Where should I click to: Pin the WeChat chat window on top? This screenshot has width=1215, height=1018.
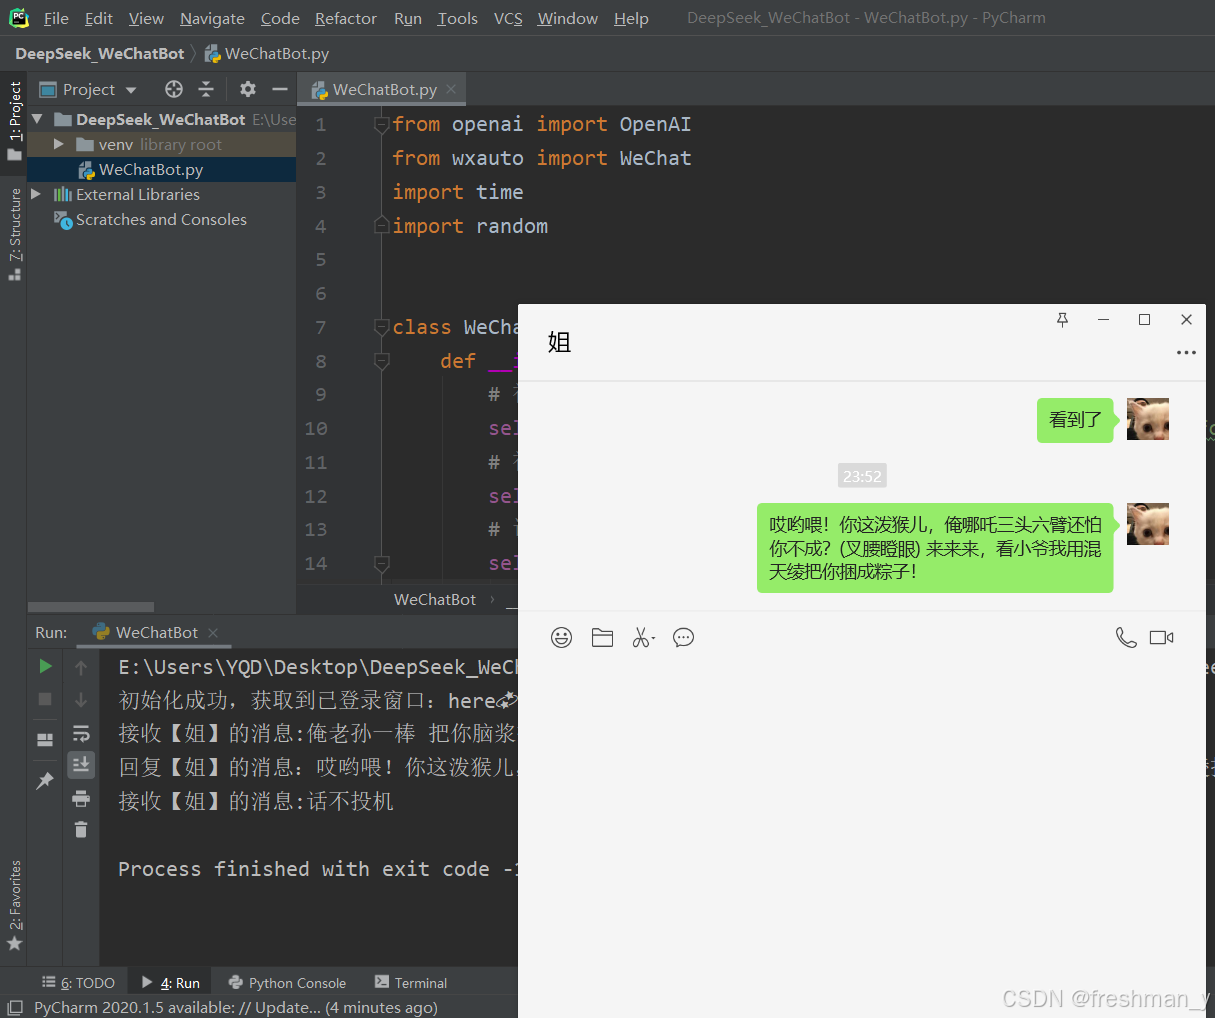(x=1062, y=319)
